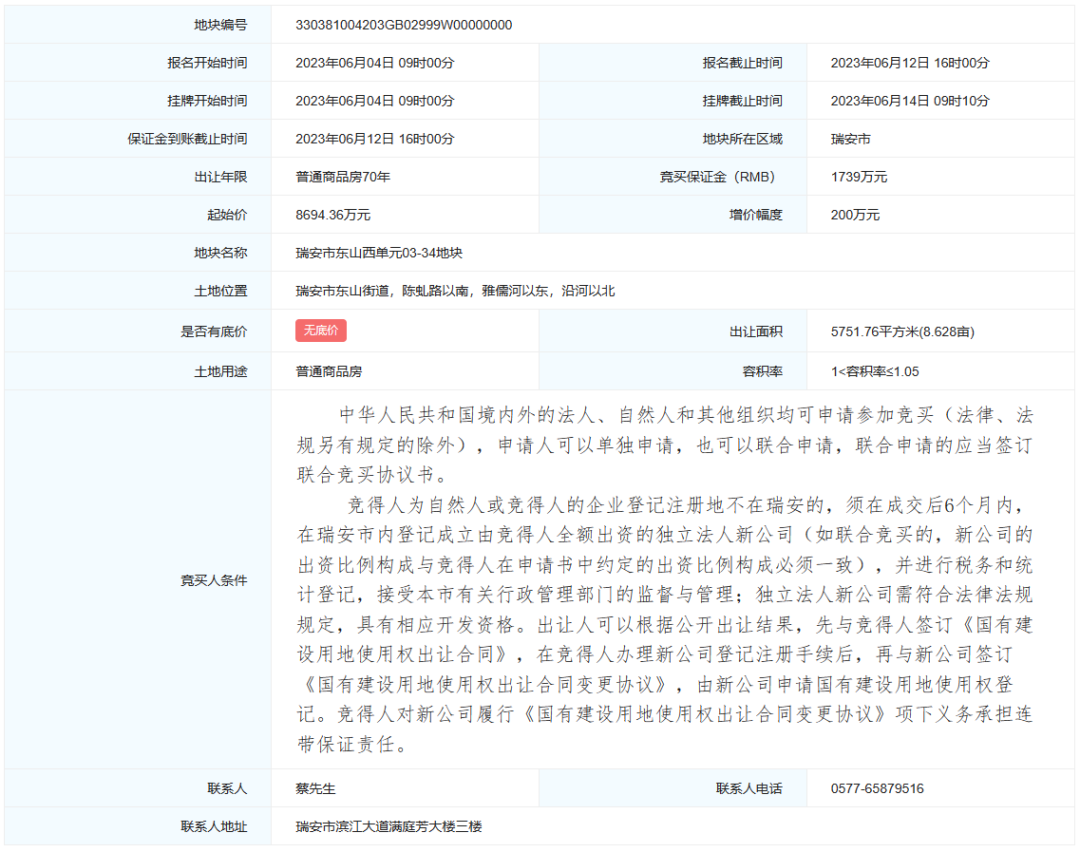Click the parcel name 瑞安市东山西单元03-34地块
This screenshot has height=852, width=1080.
pos(379,253)
